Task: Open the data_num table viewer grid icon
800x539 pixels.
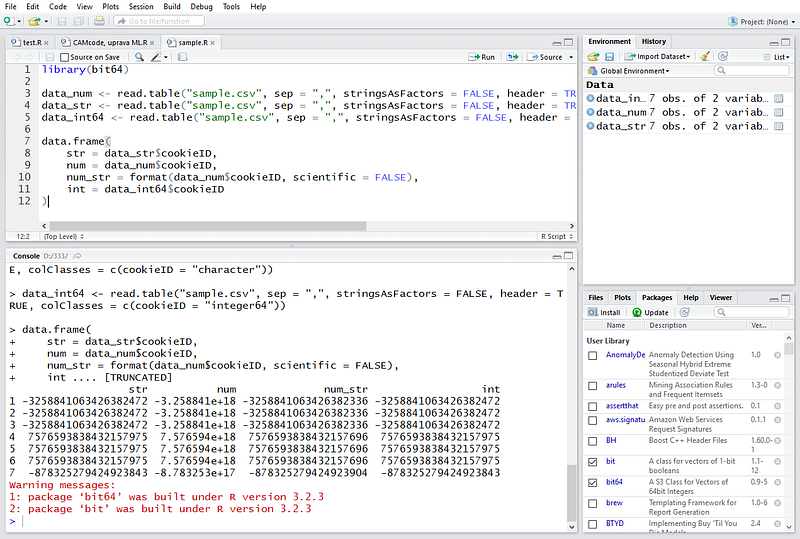Action: coord(779,112)
